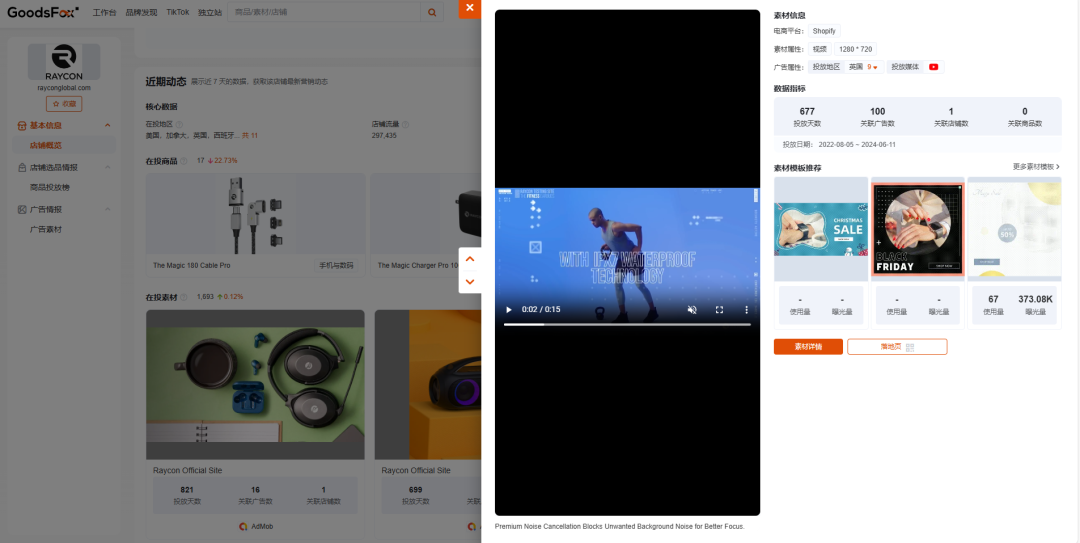This screenshot has height=543, width=1080.
Task: Select 广告素材 in sidebar
Action: 45,229
